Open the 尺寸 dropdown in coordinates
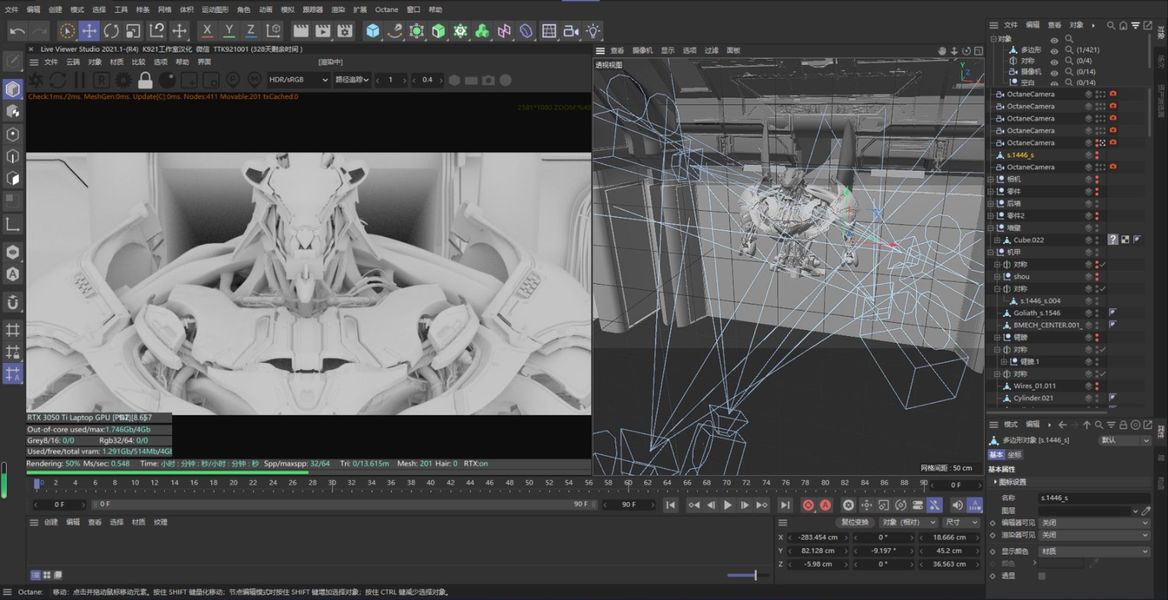Image resolution: width=1168 pixels, height=600 pixels. click(x=960, y=522)
